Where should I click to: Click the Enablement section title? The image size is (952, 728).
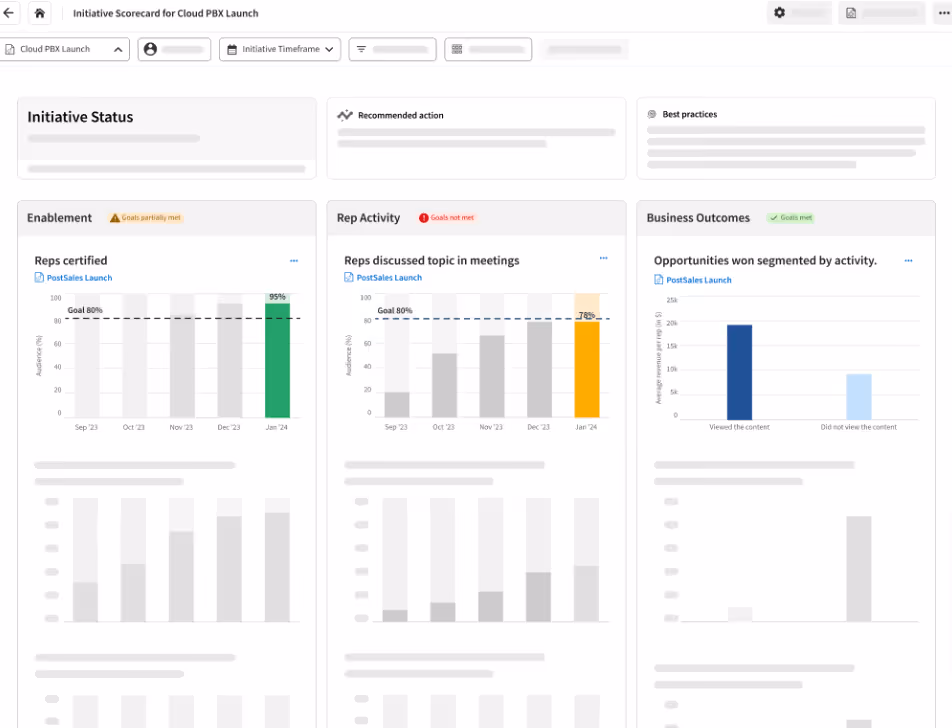[60, 218]
